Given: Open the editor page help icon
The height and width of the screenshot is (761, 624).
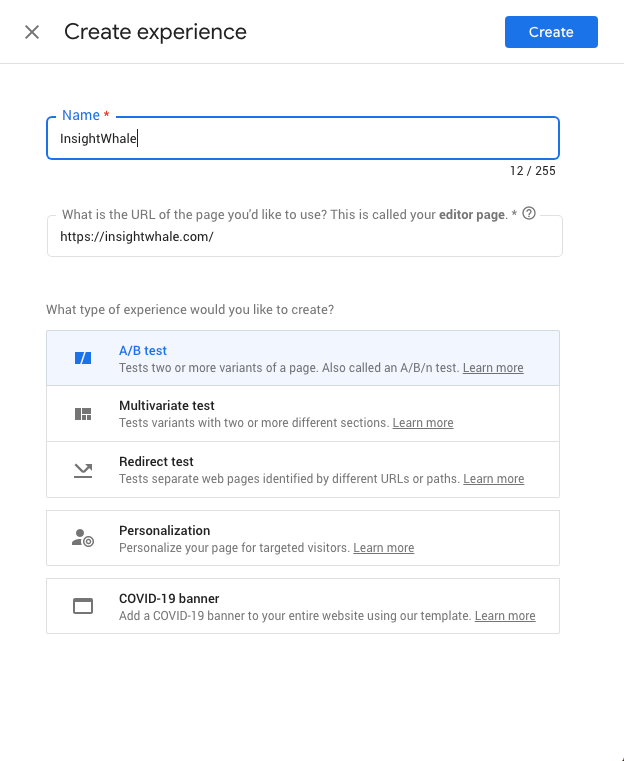Looking at the screenshot, I should click(x=529, y=213).
